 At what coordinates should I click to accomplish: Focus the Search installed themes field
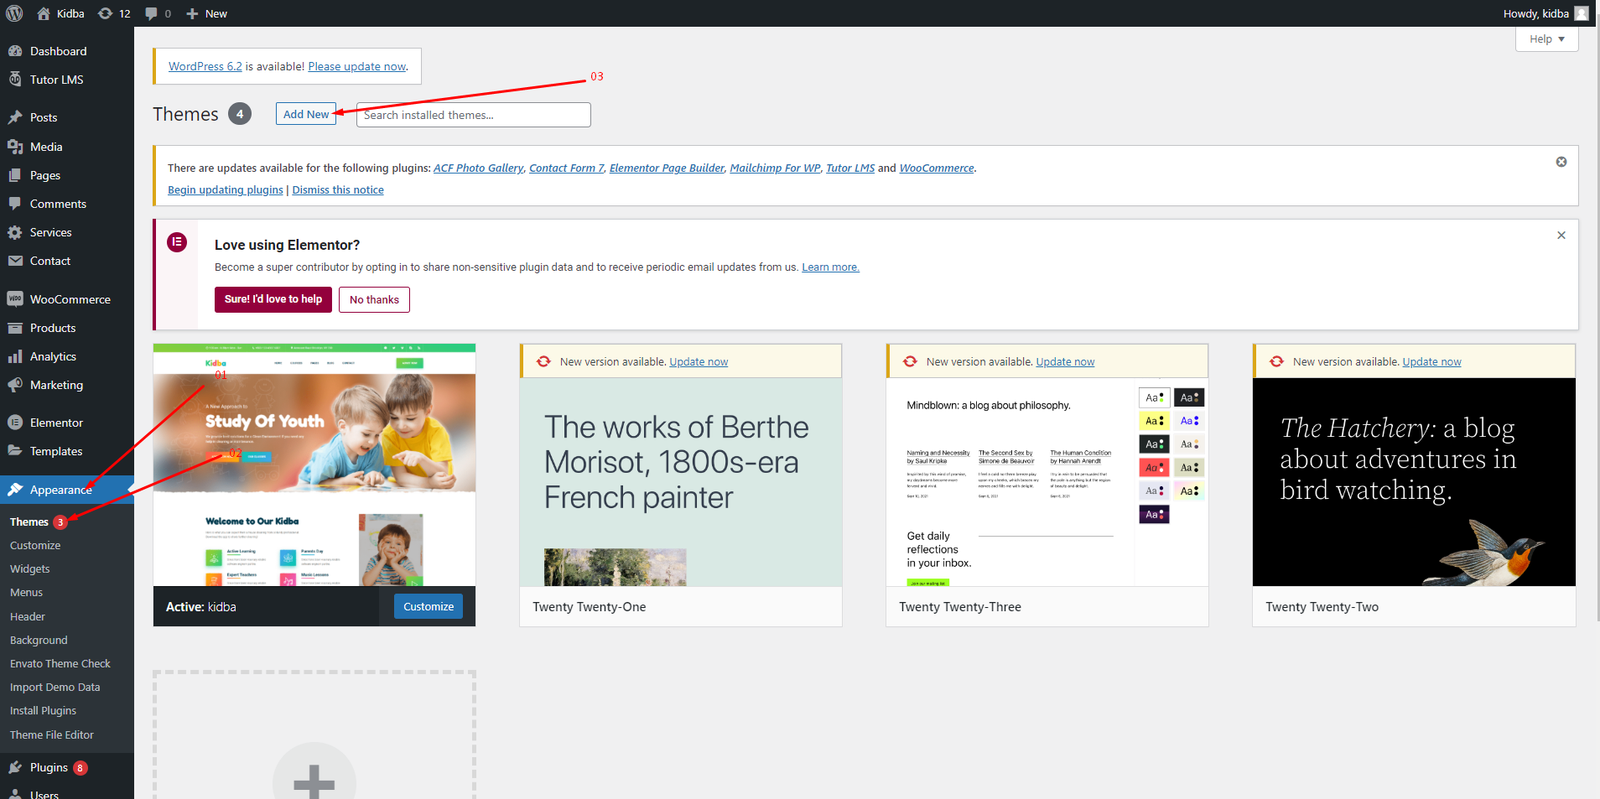(473, 115)
